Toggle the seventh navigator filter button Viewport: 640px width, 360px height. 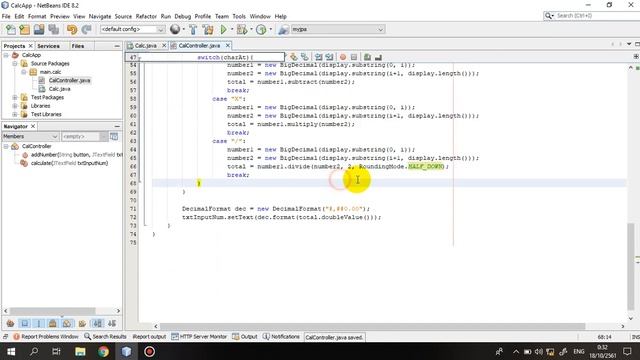[98, 323]
